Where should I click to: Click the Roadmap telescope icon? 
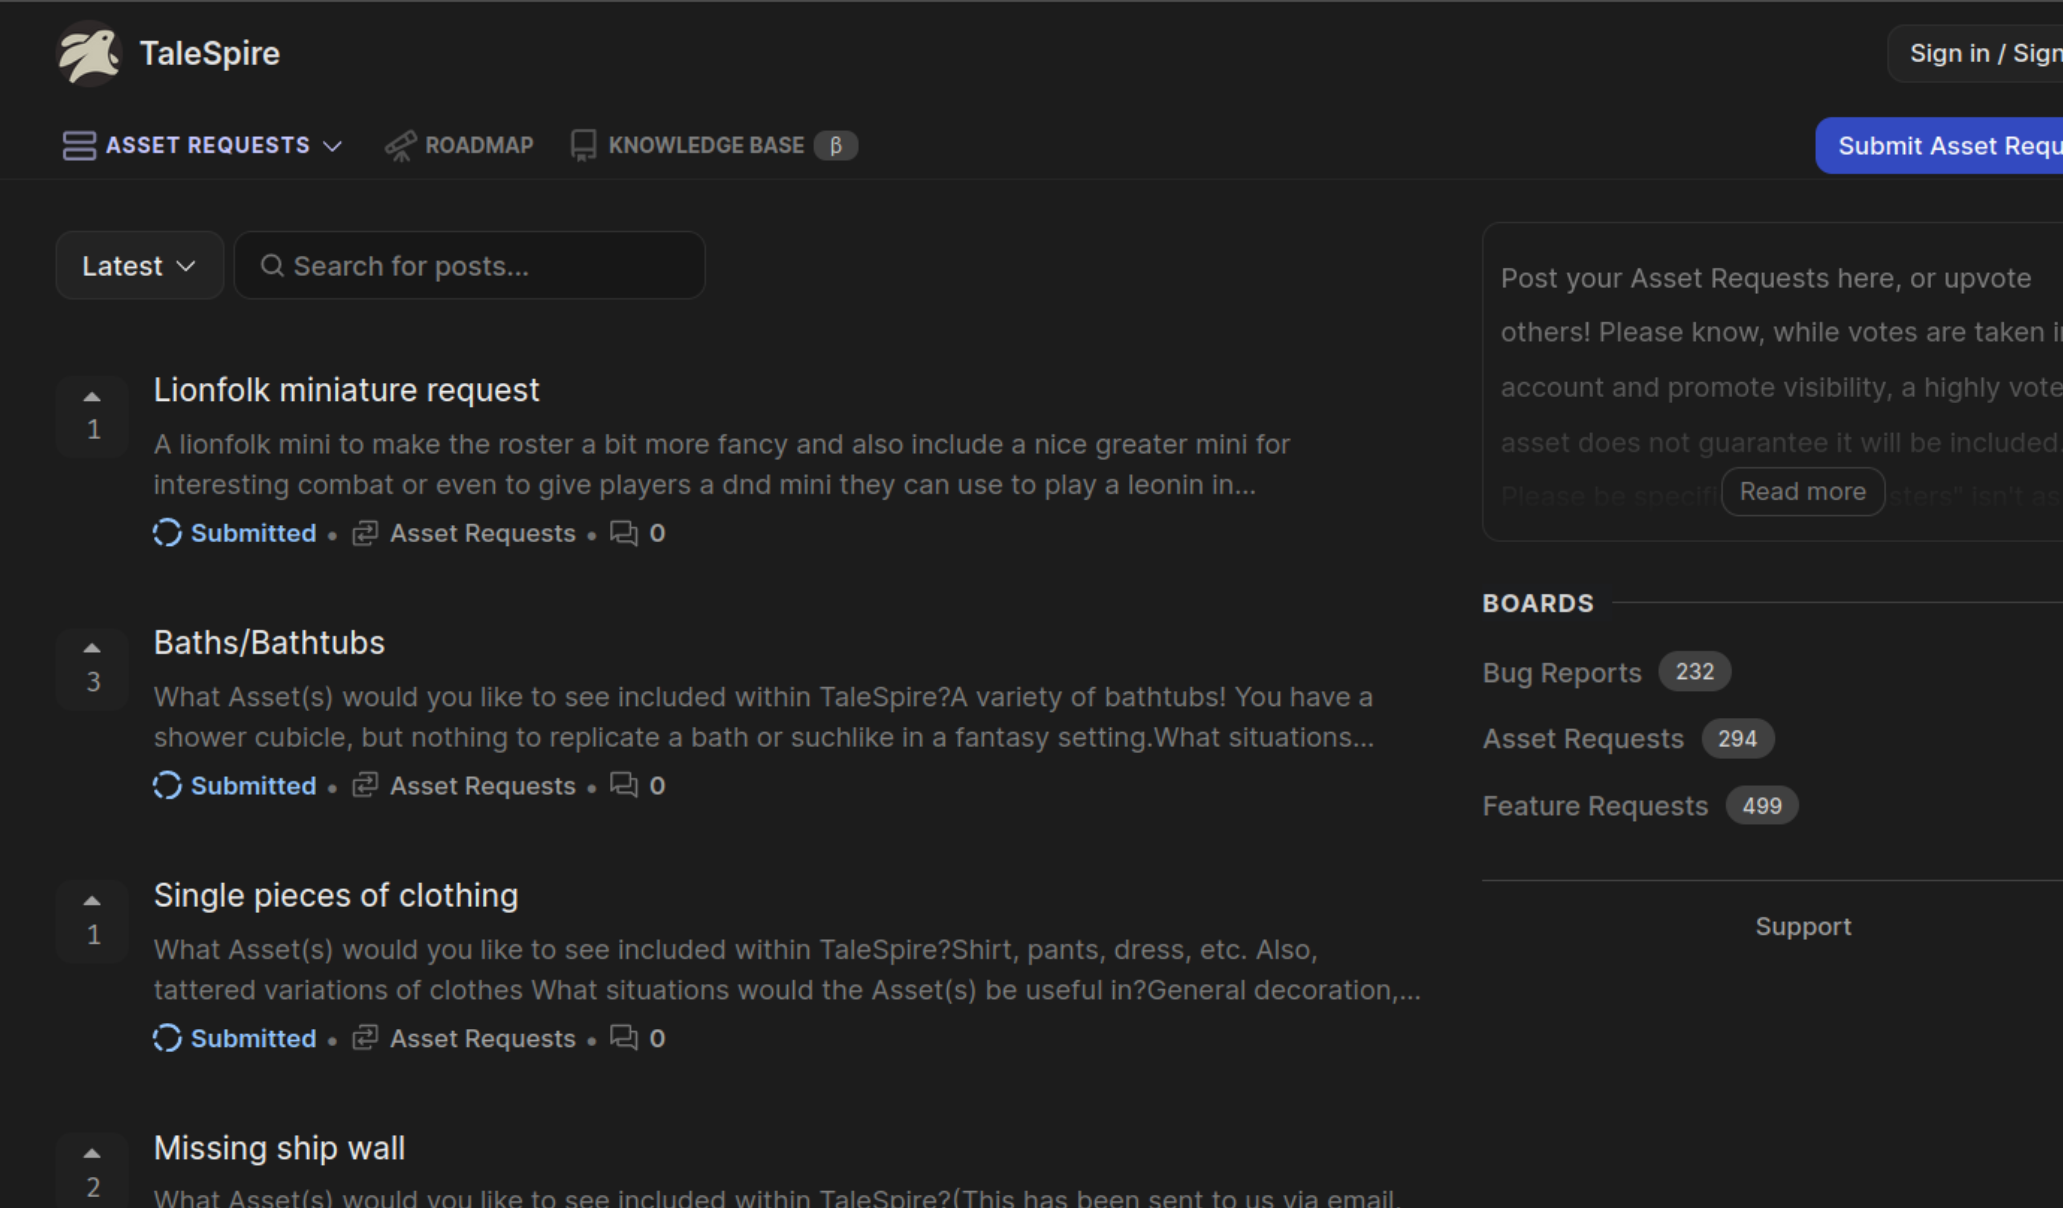[x=400, y=146]
